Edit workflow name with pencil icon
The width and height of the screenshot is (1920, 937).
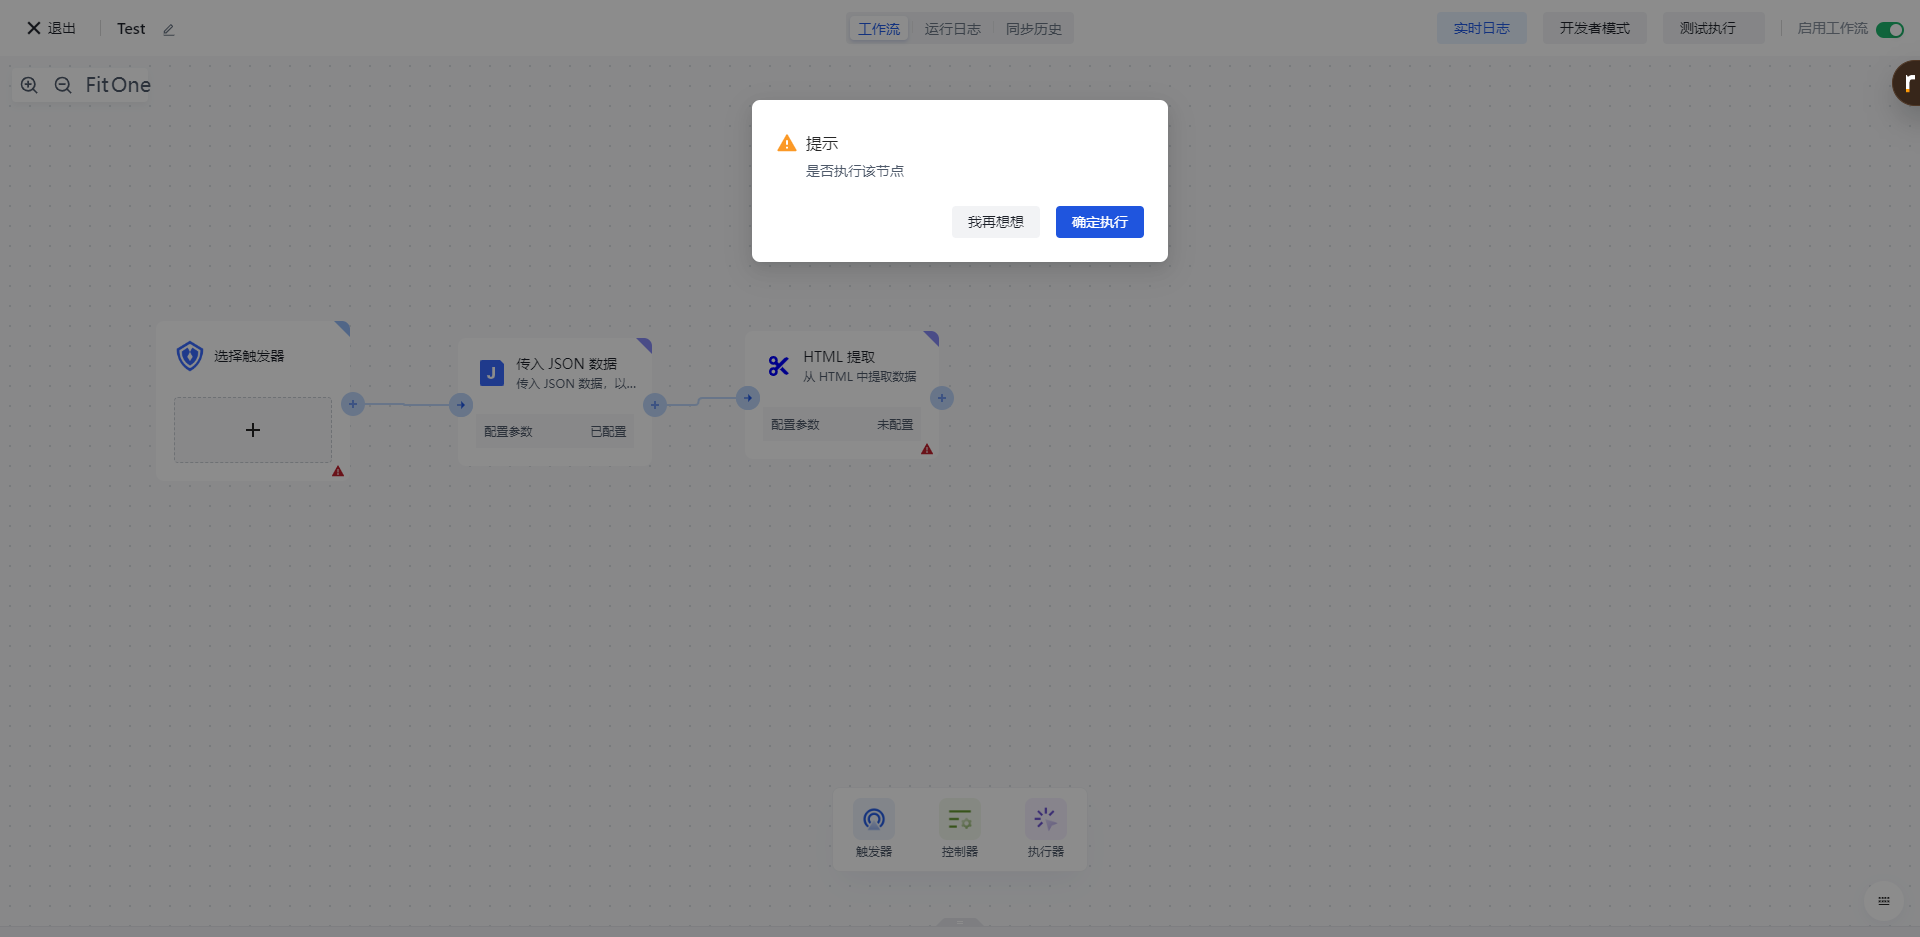pos(169,30)
